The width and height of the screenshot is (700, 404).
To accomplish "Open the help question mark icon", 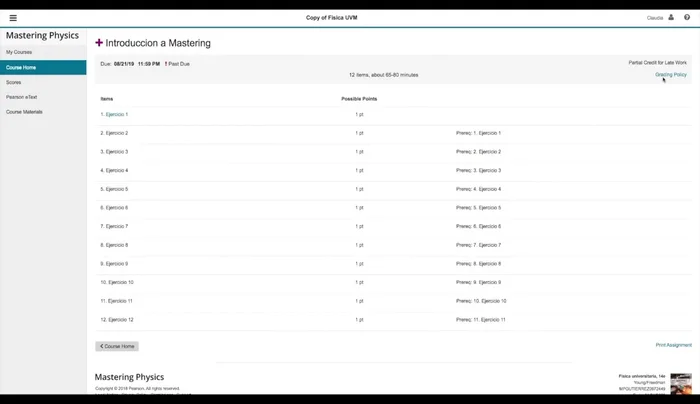I will point(687,17).
